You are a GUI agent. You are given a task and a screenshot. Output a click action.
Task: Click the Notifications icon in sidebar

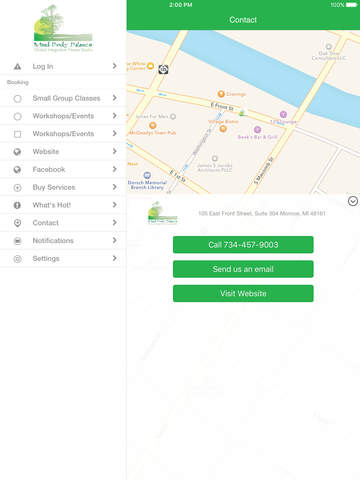[17, 241]
